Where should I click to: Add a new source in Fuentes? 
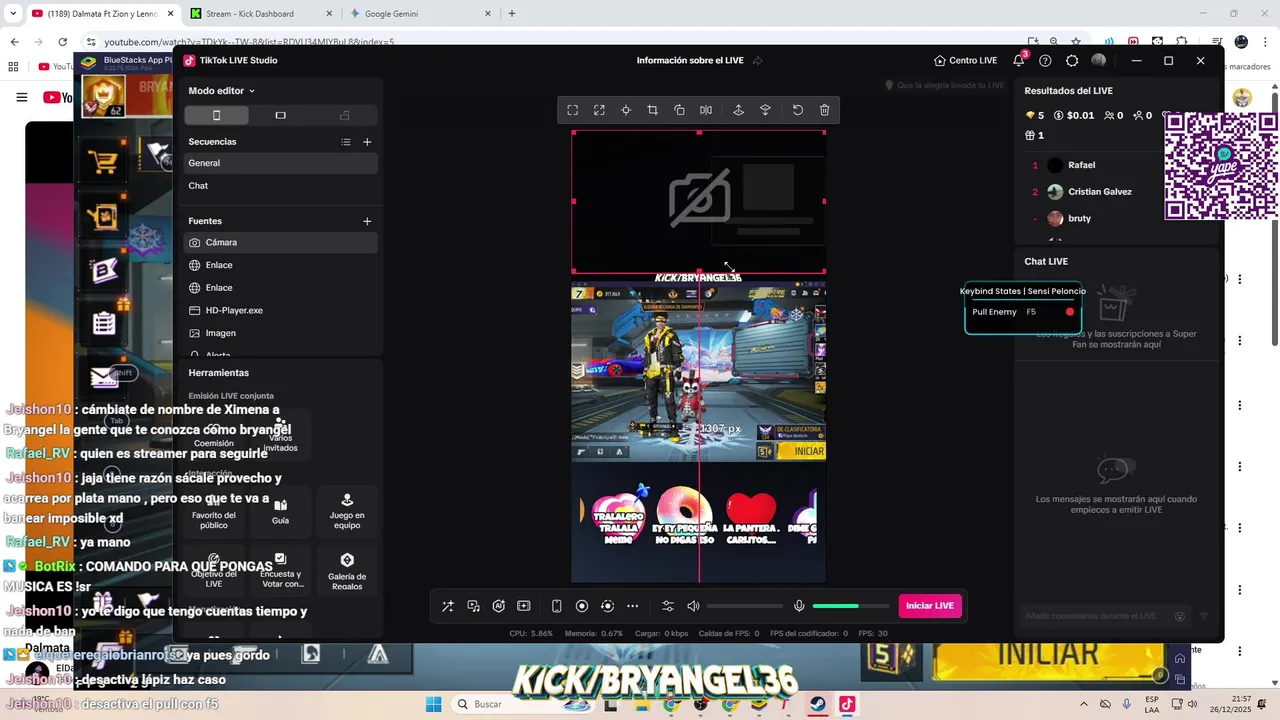(x=367, y=221)
